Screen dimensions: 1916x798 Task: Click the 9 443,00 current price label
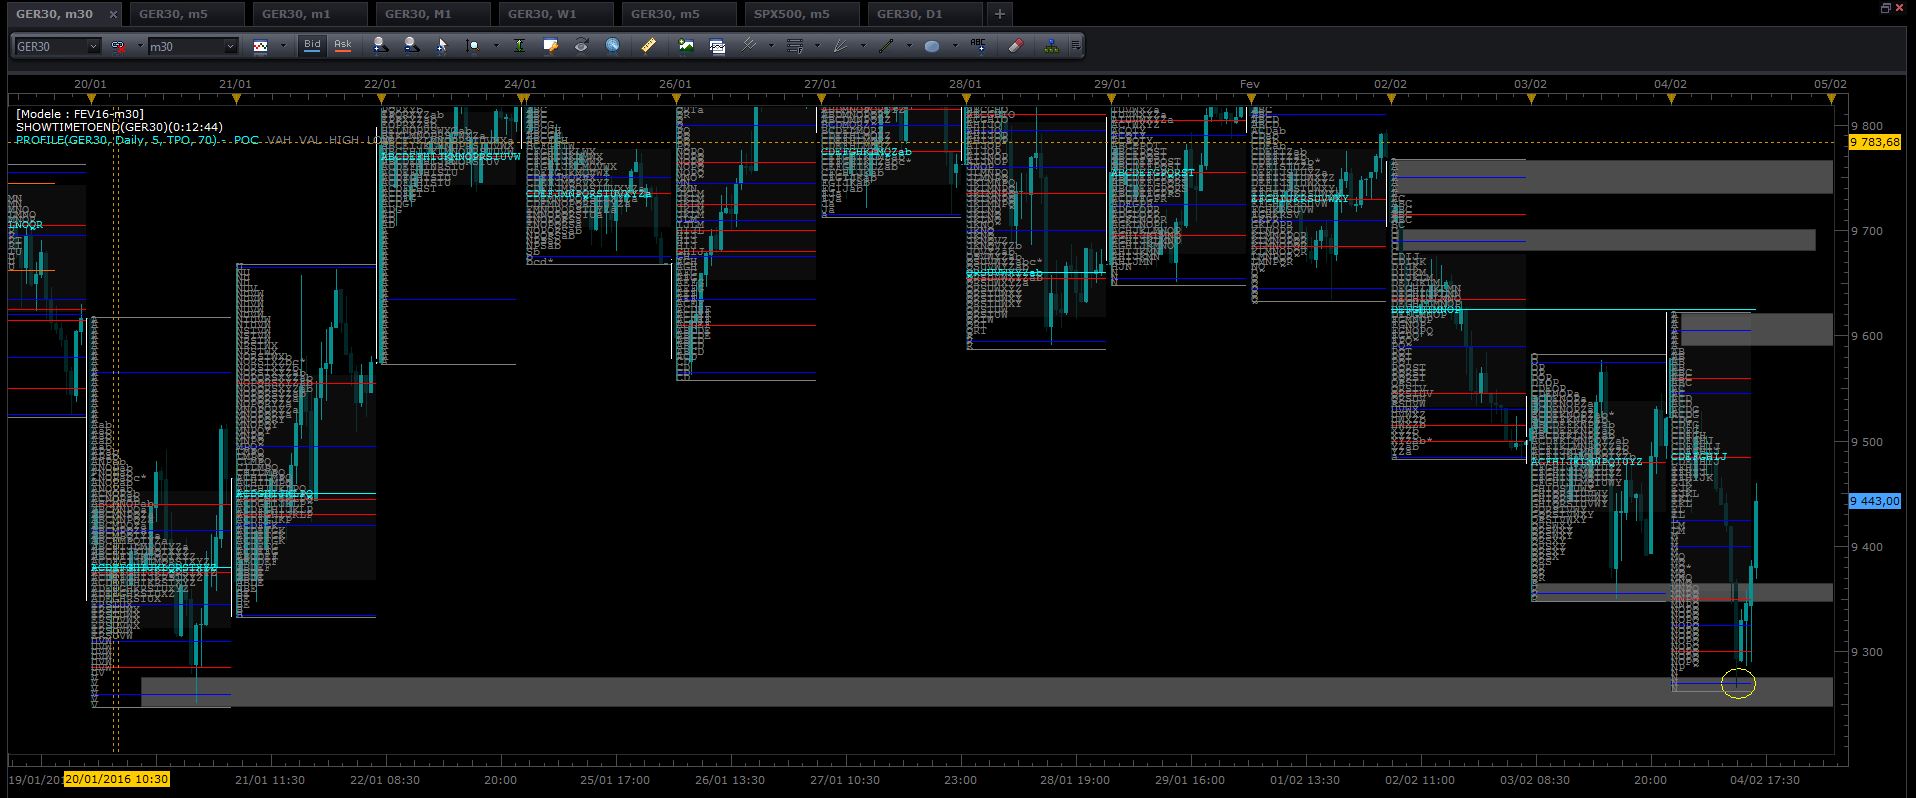pyautogui.click(x=1875, y=501)
